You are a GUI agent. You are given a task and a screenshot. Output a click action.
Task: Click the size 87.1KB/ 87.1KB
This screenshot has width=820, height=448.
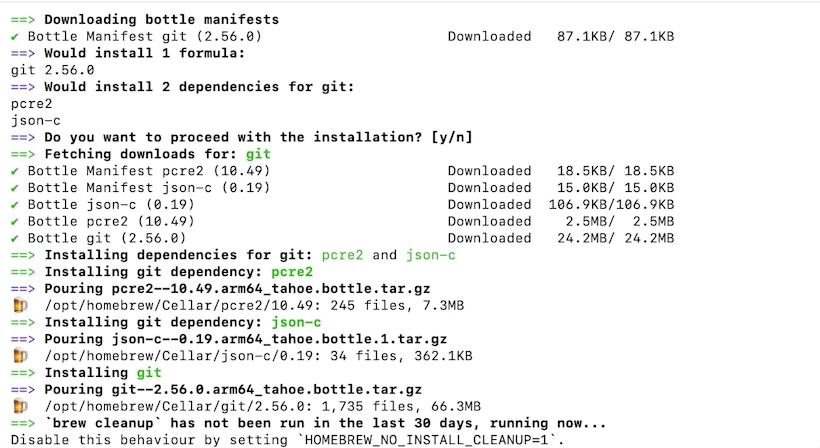tap(616, 37)
